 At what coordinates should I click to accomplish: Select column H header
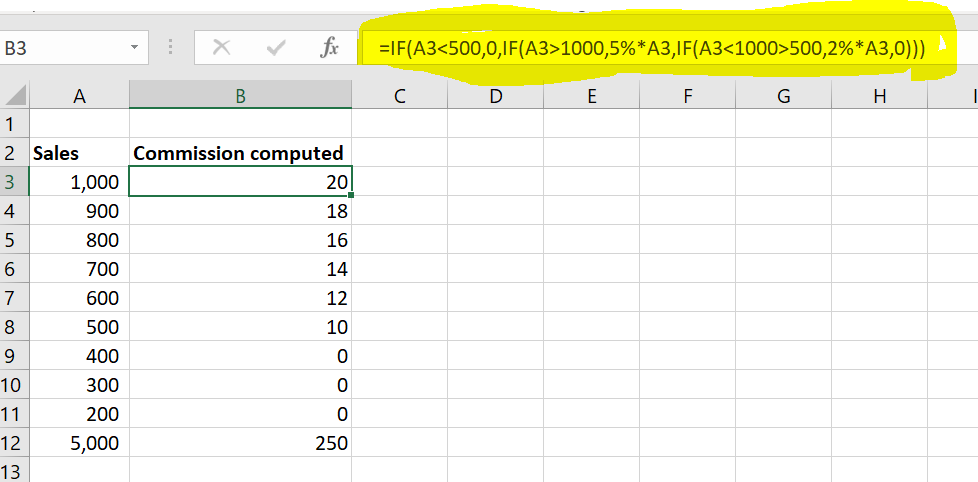[x=879, y=95]
